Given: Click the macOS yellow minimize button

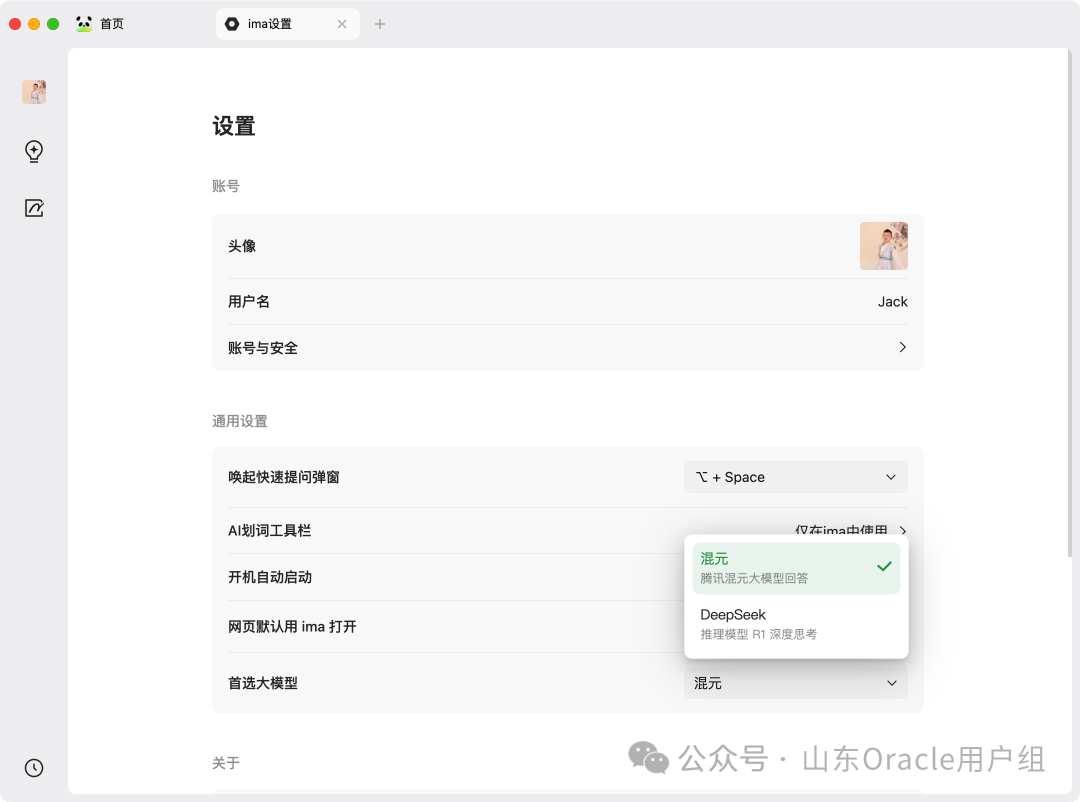Looking at the screenshot, I should click(34, 24).
